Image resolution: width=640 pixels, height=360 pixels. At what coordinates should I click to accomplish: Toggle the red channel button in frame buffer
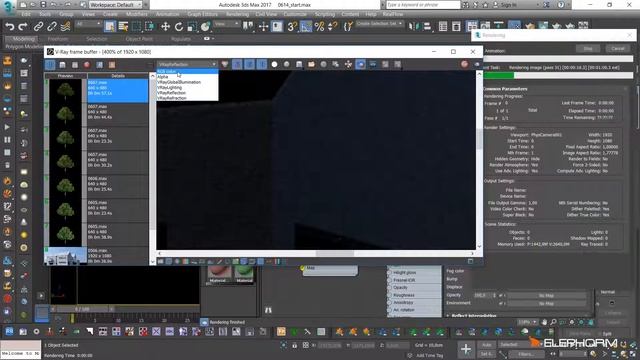point(237,64)
